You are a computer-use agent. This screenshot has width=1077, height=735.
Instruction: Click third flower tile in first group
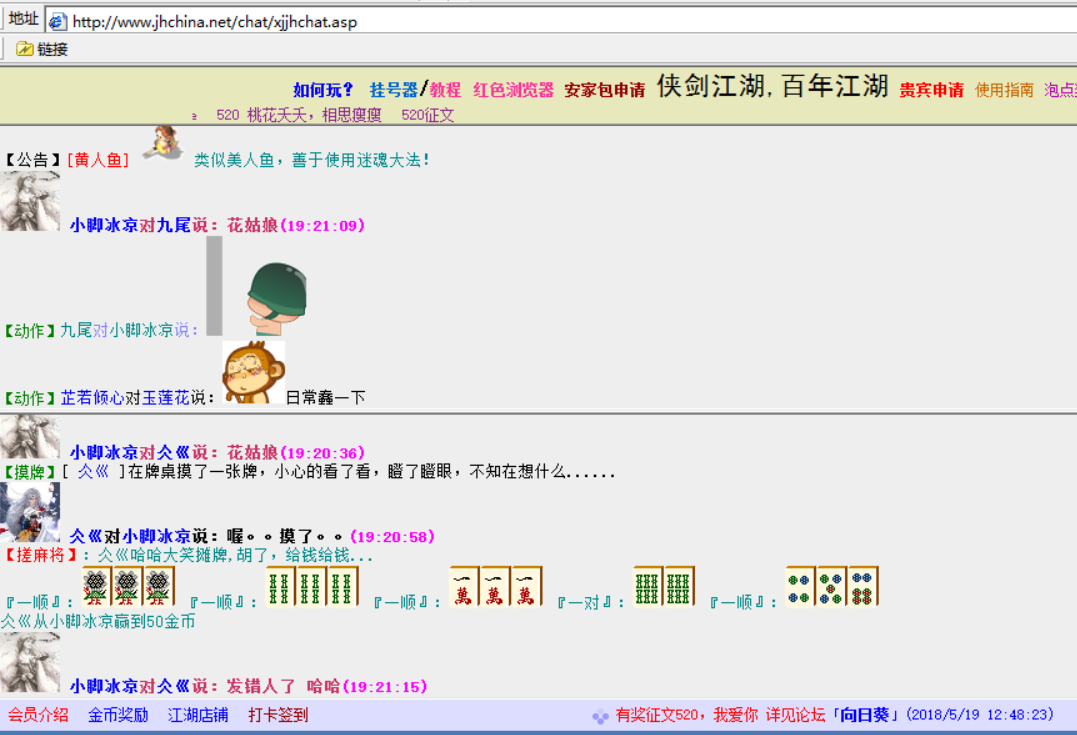[159, 587]
